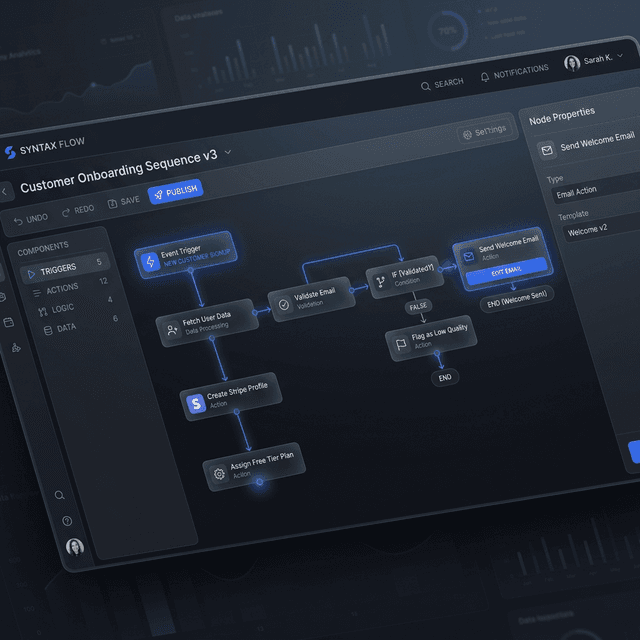640x640 pixels.
Task: Select the Create Stripe Profile node
Action: (231, 396)
